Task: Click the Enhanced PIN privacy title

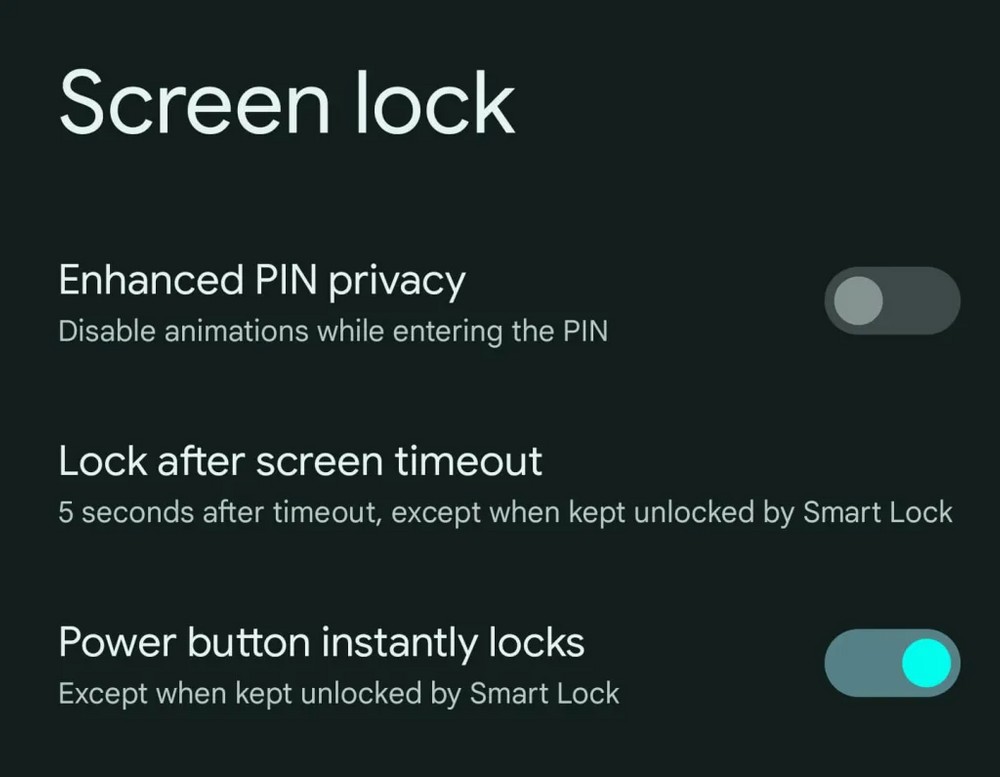Action: [262, 280]
